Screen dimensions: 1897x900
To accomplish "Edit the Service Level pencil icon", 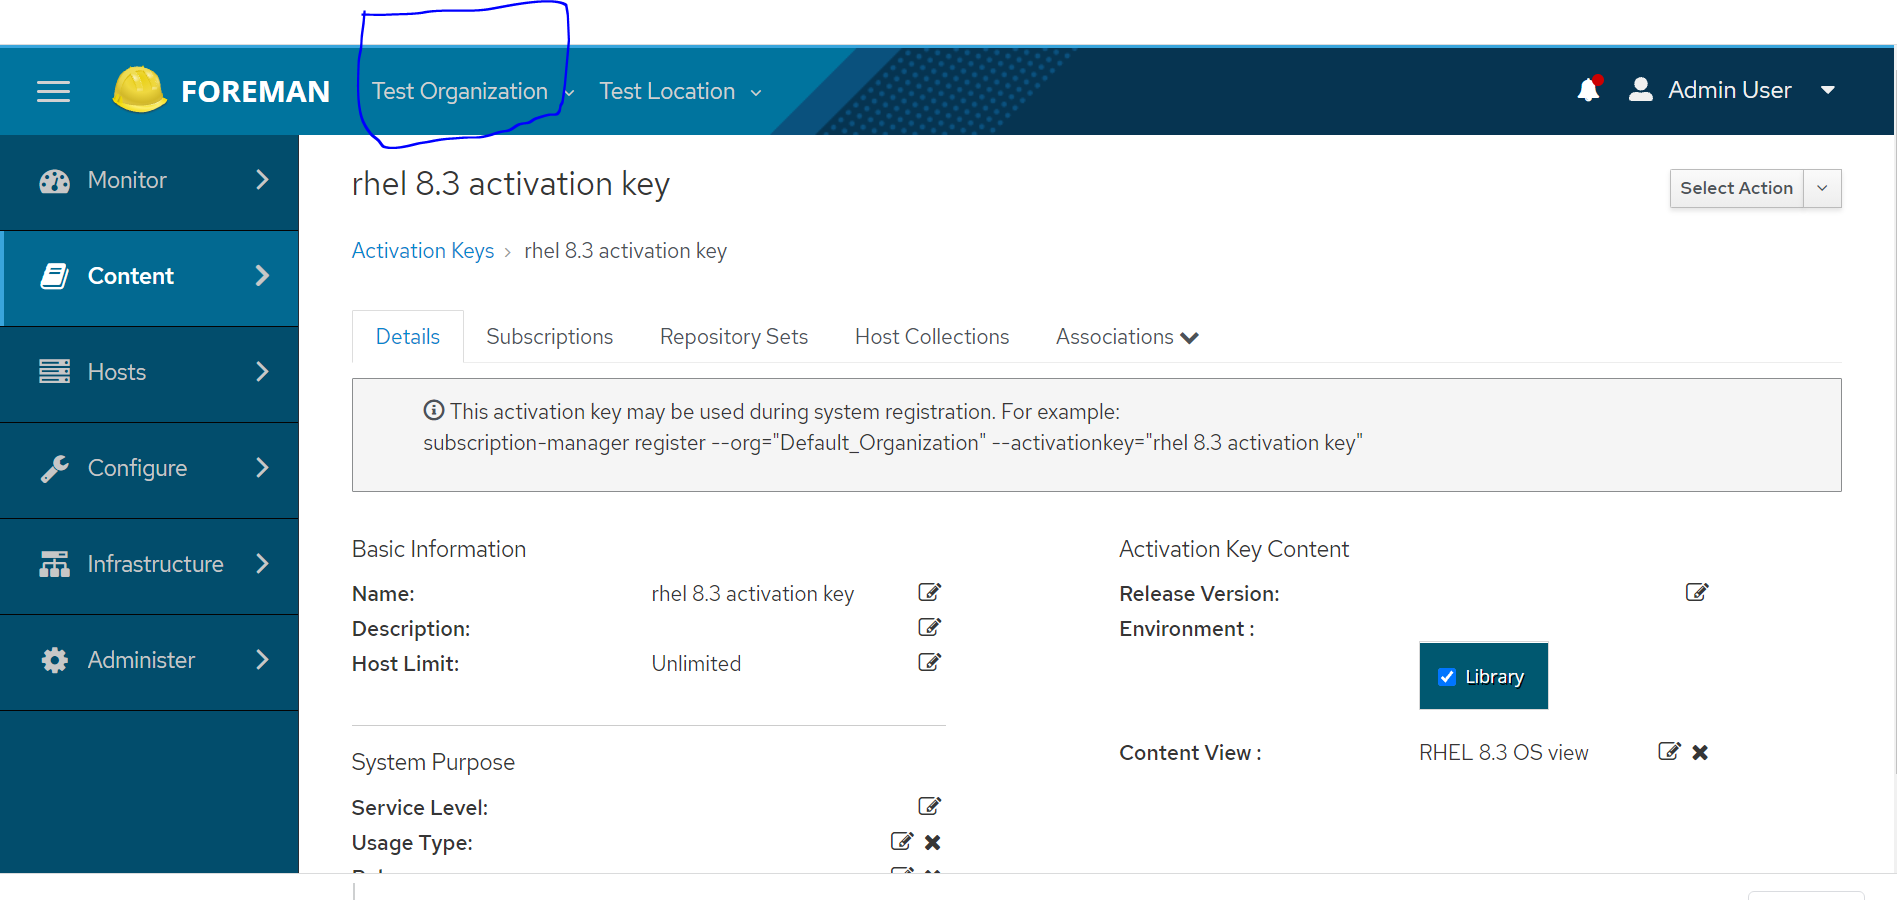I will (x=929, y=806).
